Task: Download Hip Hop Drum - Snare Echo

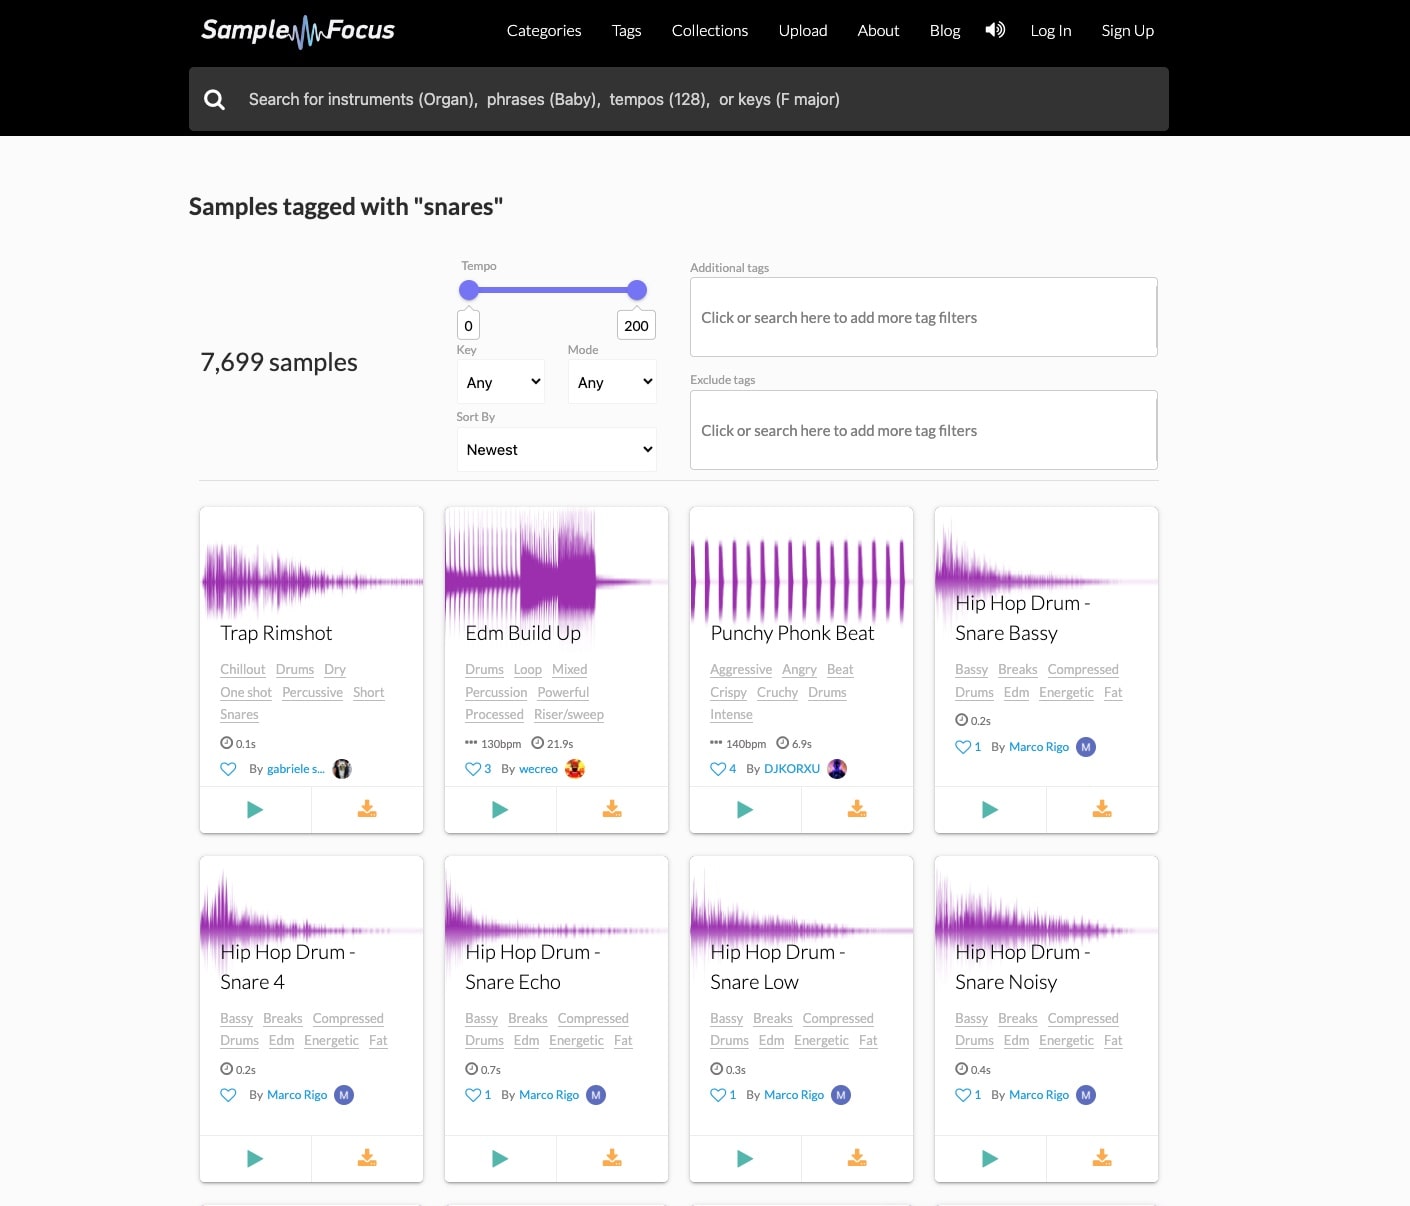Action: pos(612,1158)
